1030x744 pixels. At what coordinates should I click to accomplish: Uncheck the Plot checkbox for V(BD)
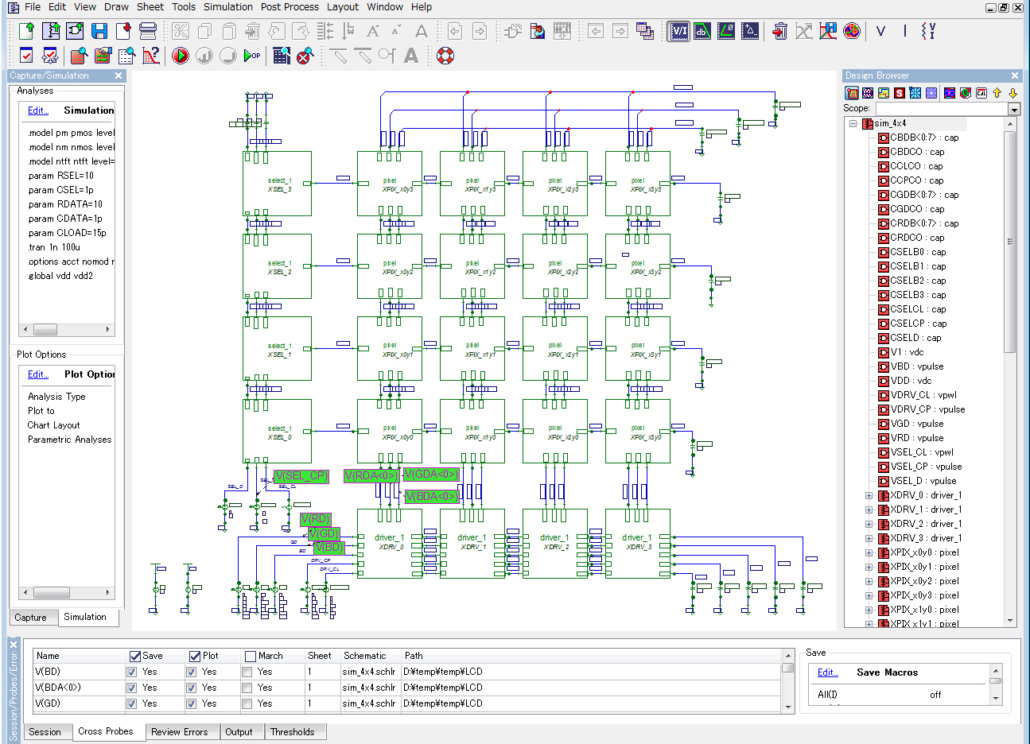click(x=193, y=672)
